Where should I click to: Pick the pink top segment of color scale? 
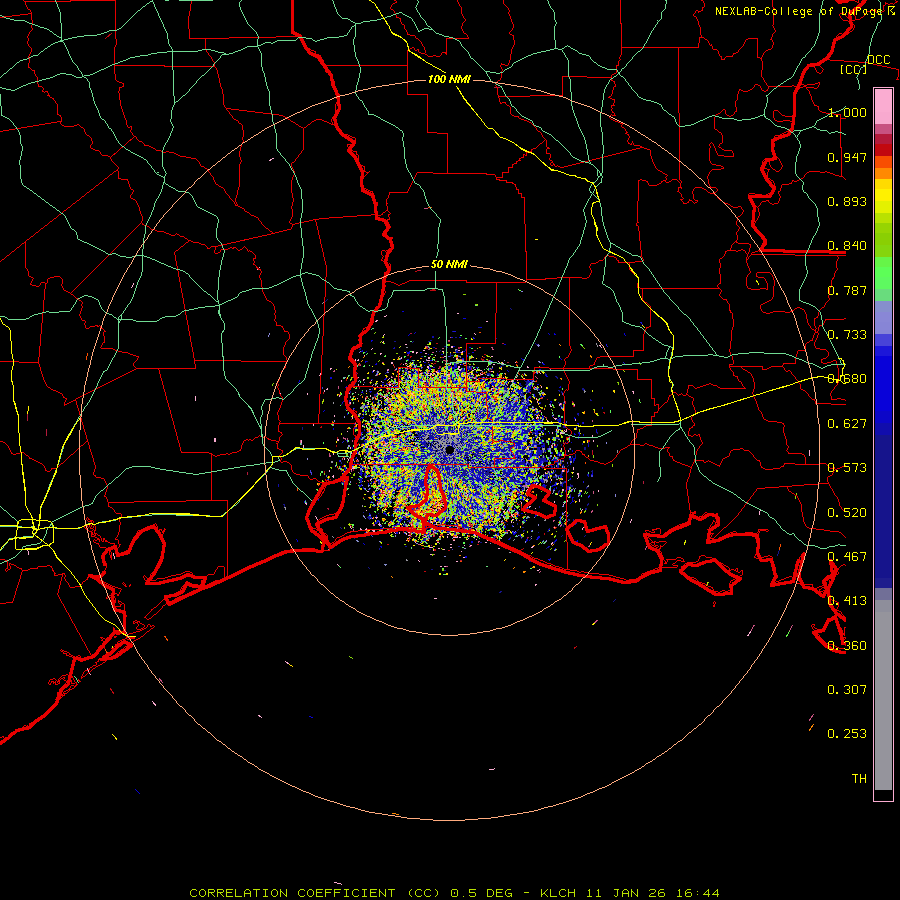[883, 106]
